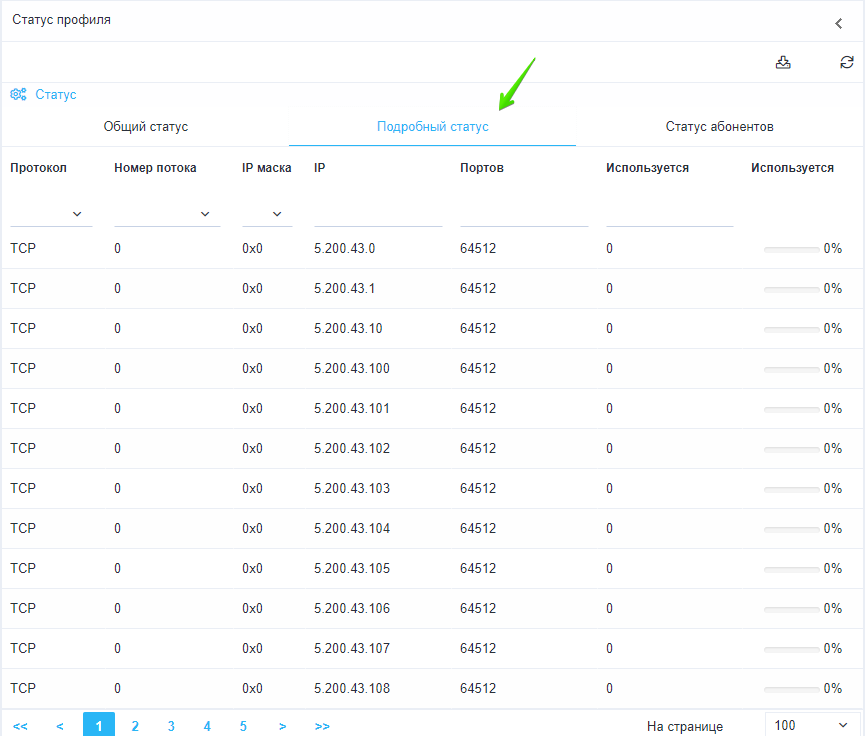Click usage progress bar for 5.200.43.0
This screenshot has width=865, height=736.
(791, 249)
